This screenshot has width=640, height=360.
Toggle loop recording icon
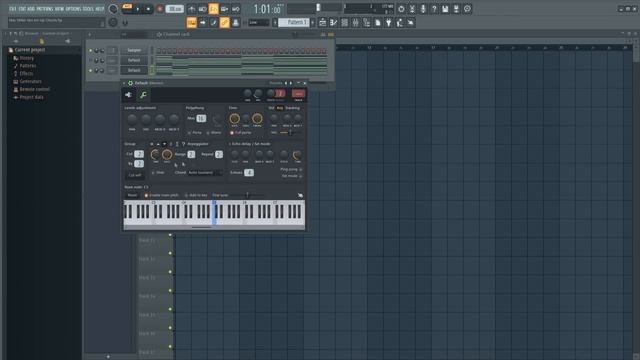236,9
